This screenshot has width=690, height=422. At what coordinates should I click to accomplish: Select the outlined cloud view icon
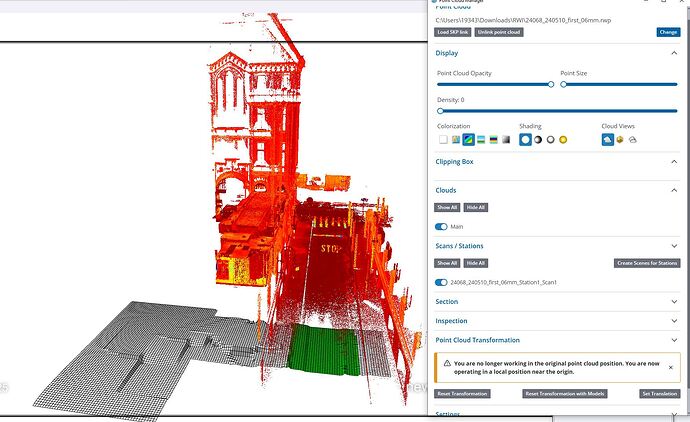(633, 139)
